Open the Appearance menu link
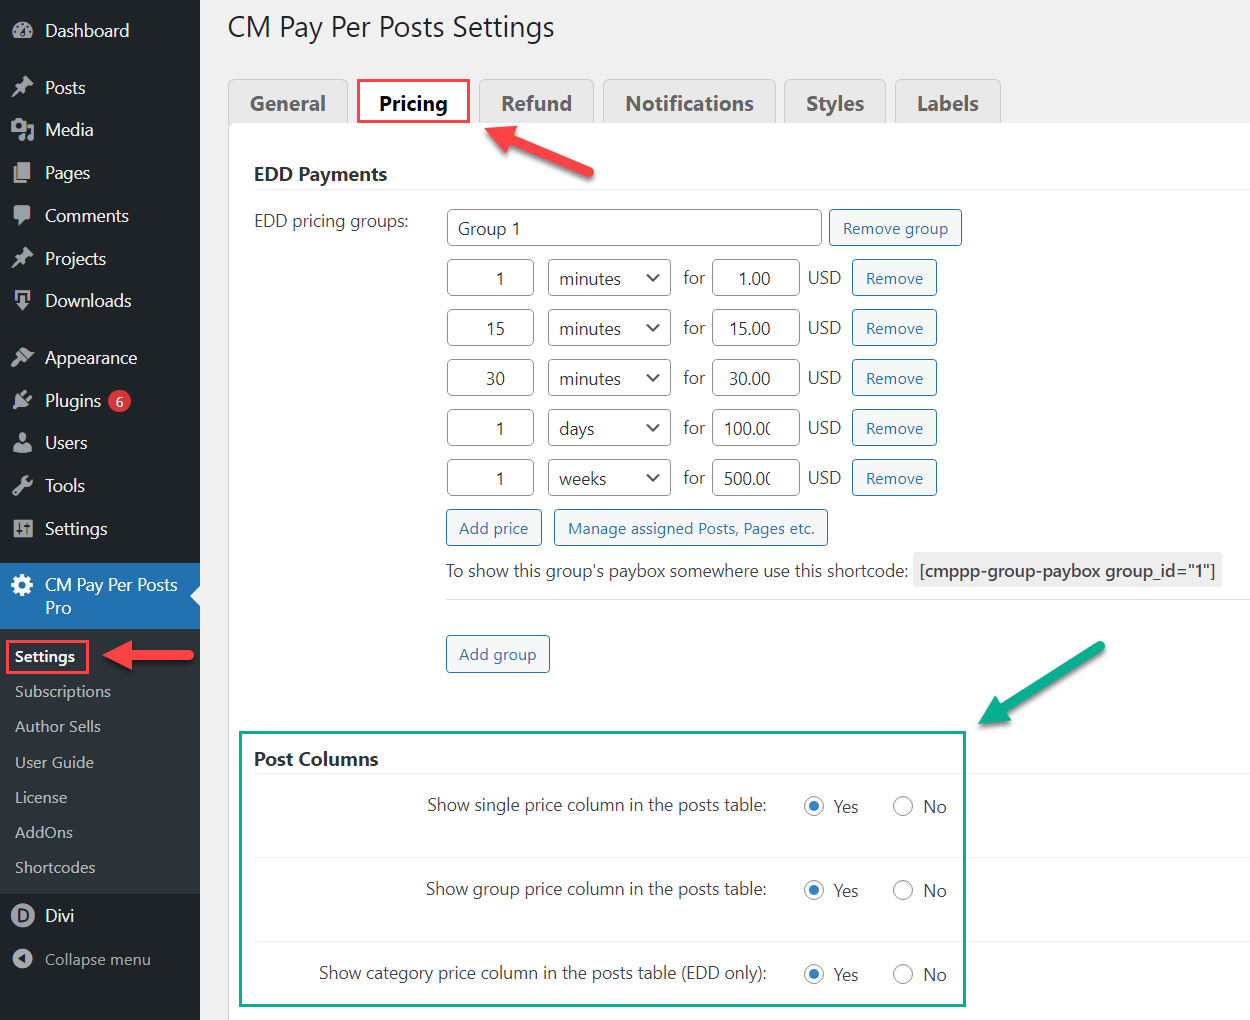 pos(91,358)
